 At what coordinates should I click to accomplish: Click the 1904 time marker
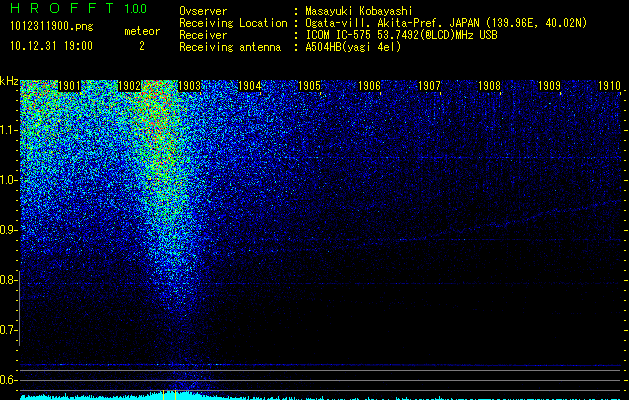249,86
